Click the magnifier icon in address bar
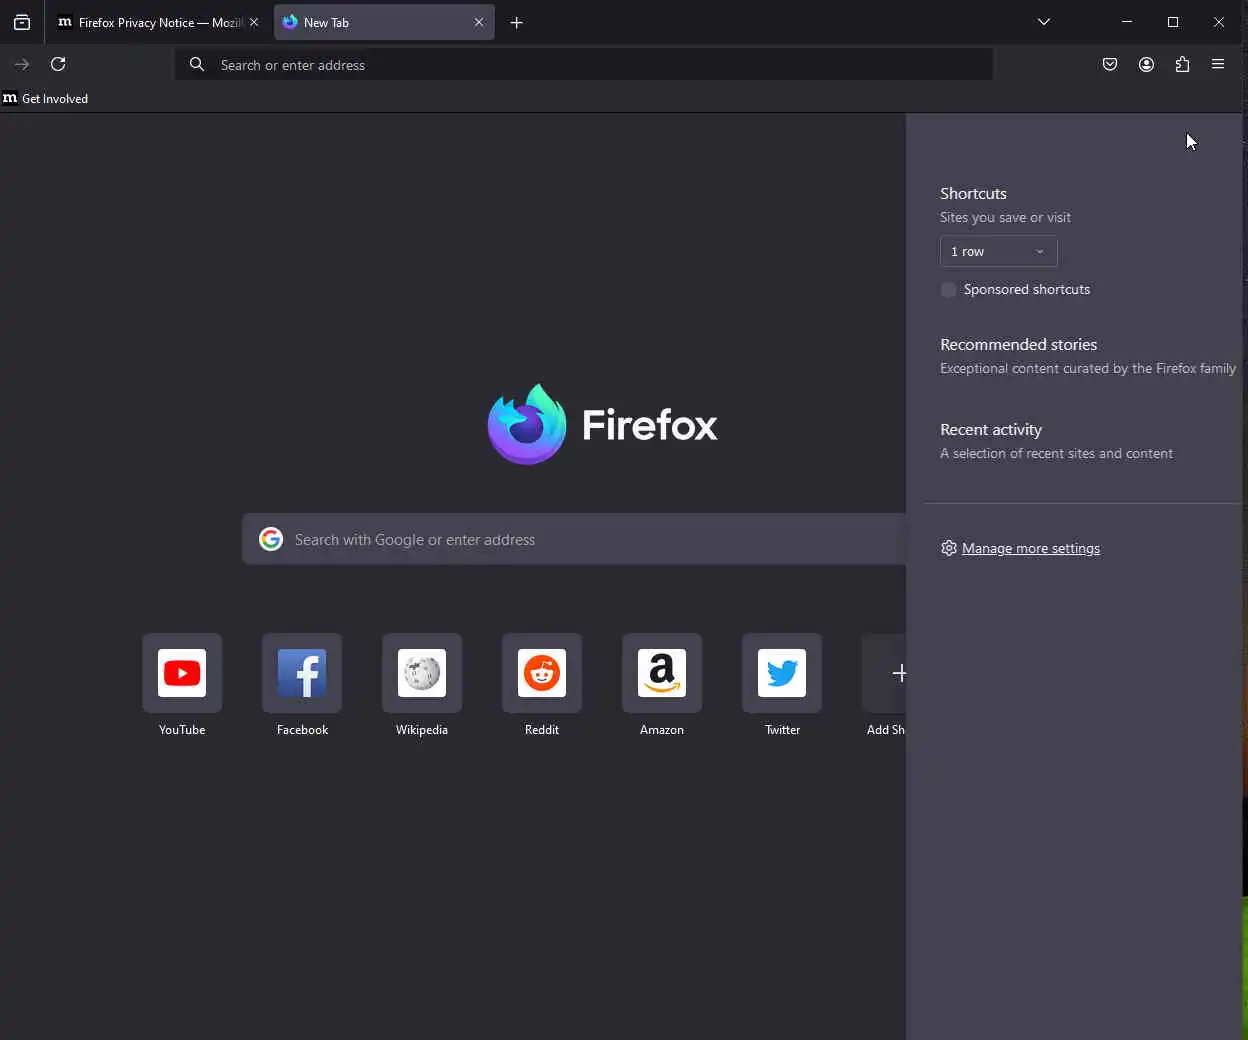This screenshot has width=1248, height=1040. 197,64
